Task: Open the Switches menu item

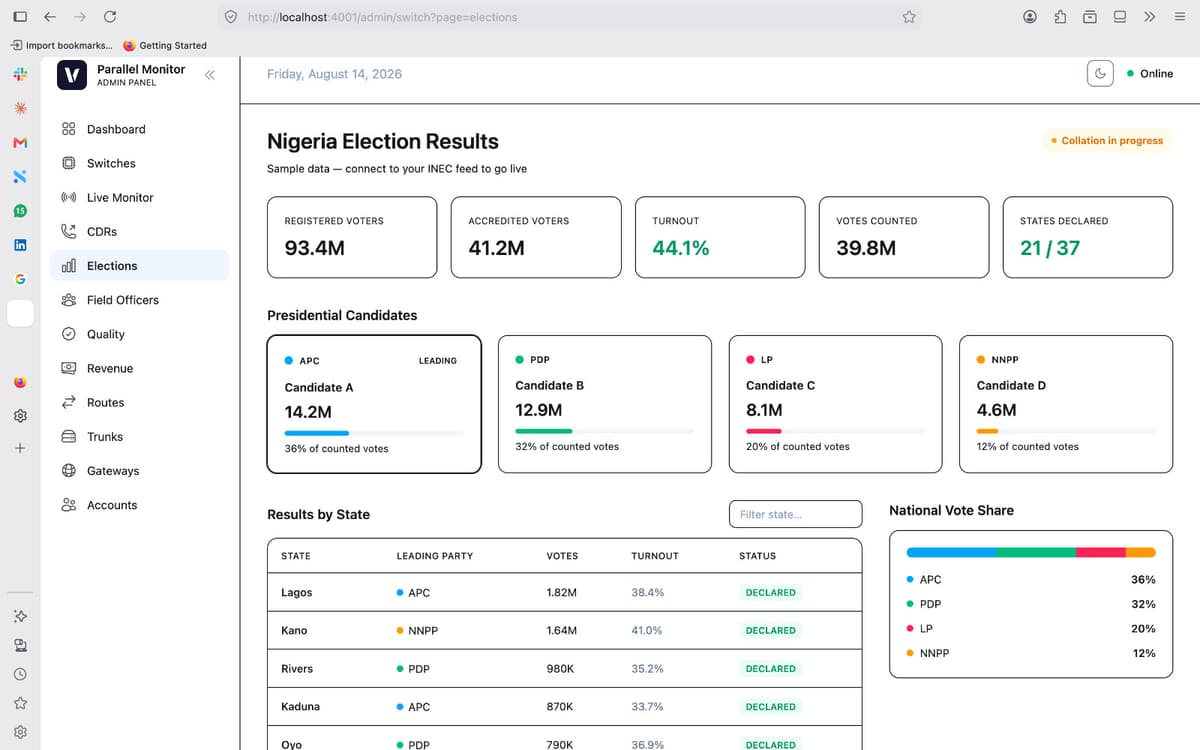Action: tap(140, 163)
